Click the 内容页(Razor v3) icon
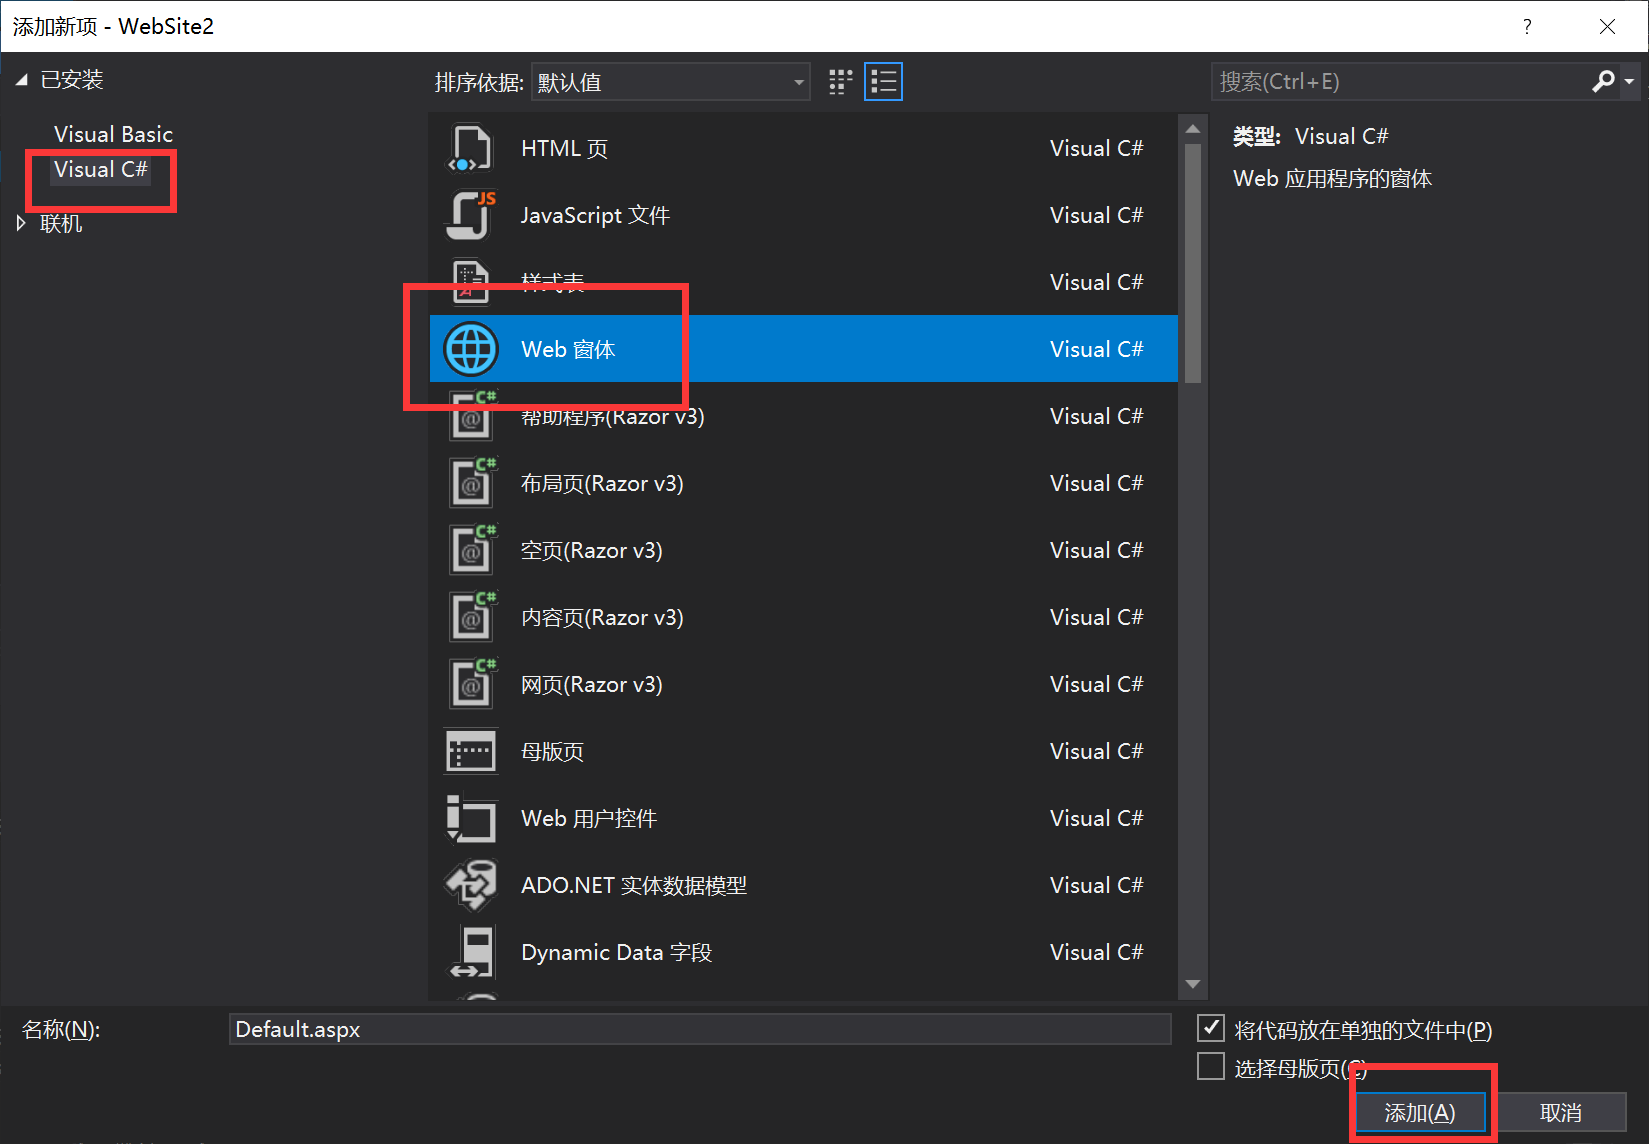 (x=472, y=617)
